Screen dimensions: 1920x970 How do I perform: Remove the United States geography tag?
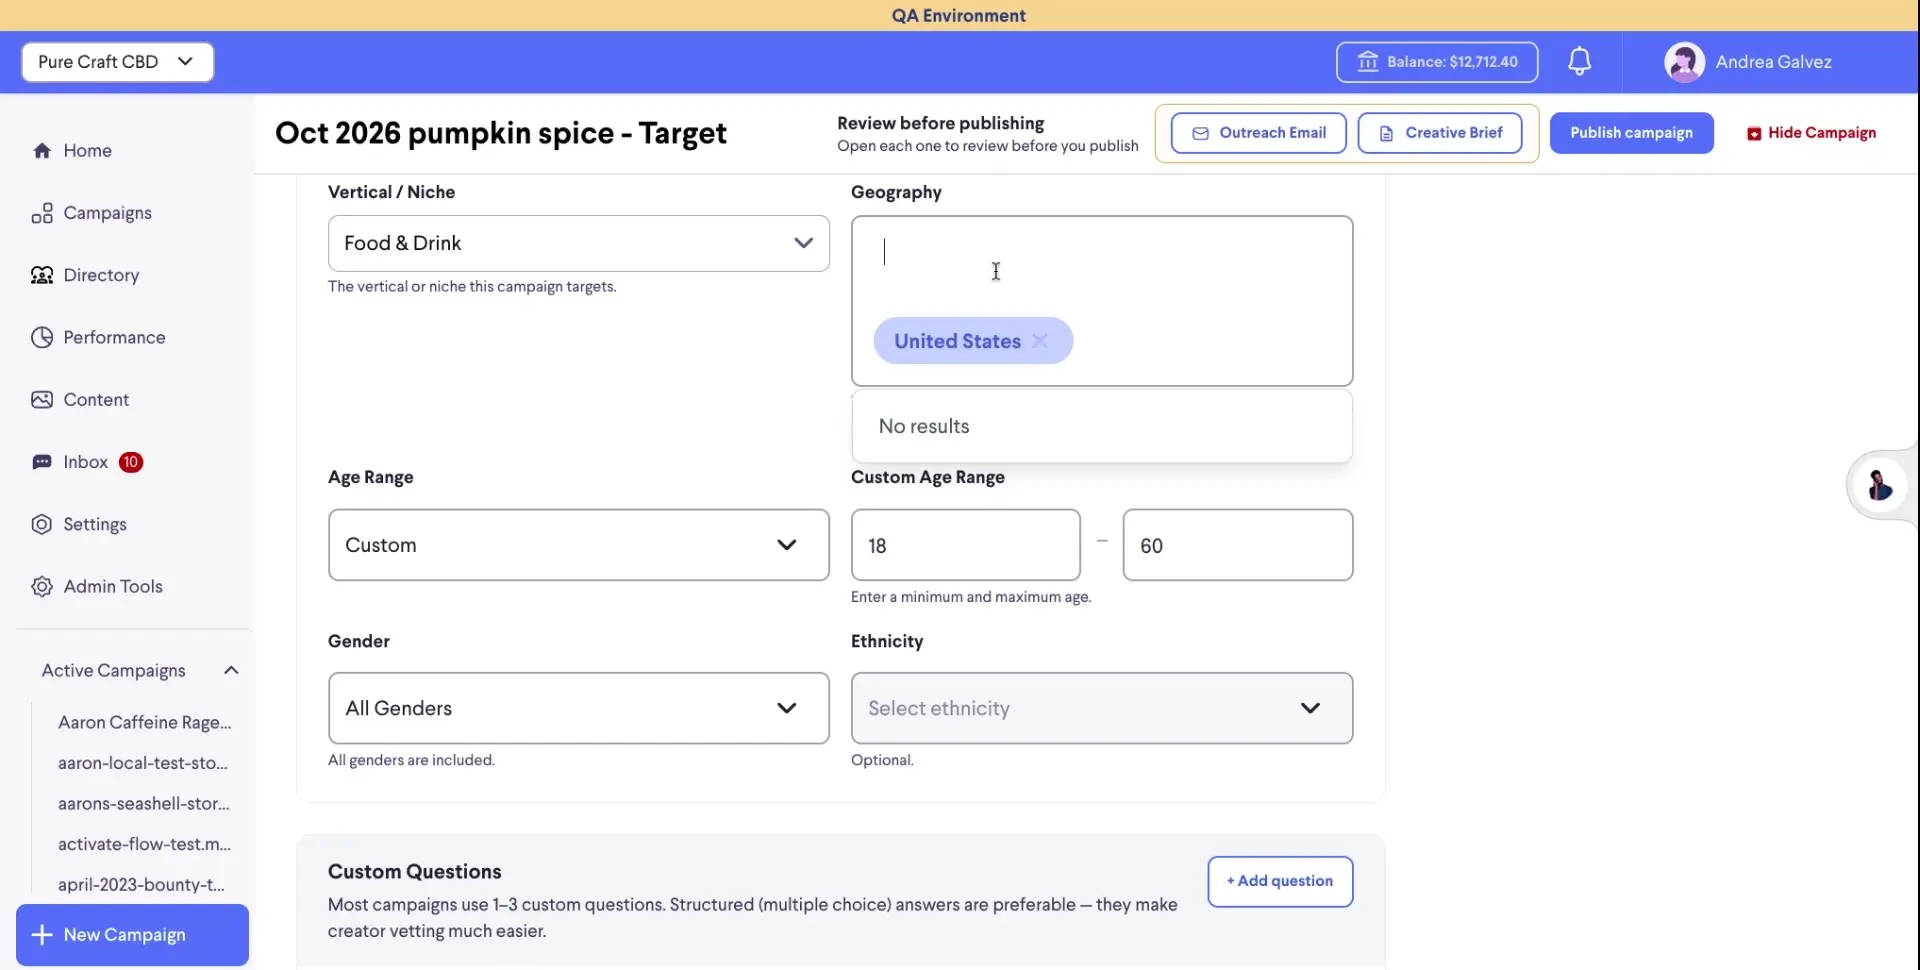[x=1040, y=341]
